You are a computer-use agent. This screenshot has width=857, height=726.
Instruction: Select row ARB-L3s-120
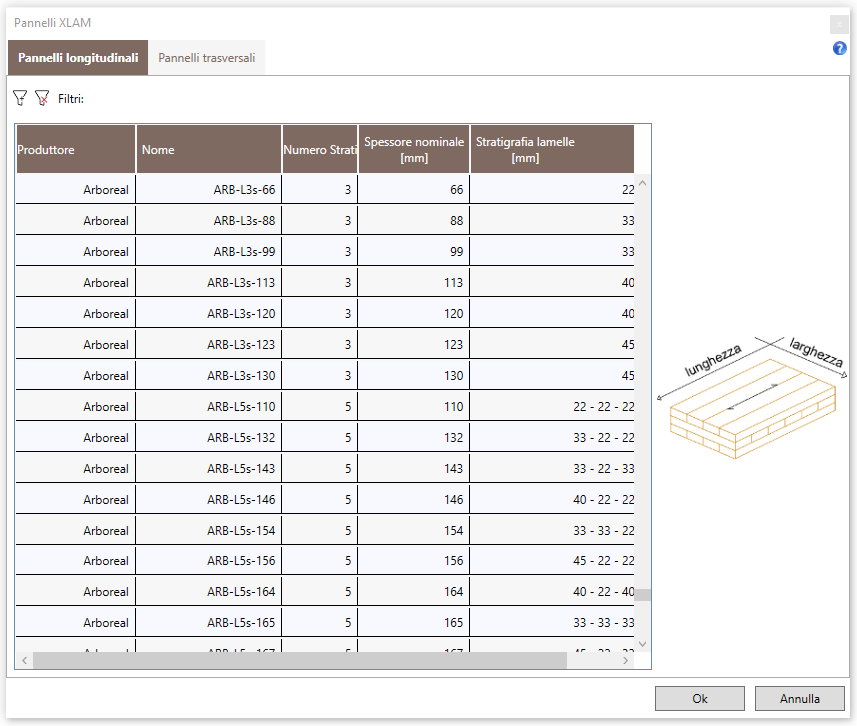point(325,313)
